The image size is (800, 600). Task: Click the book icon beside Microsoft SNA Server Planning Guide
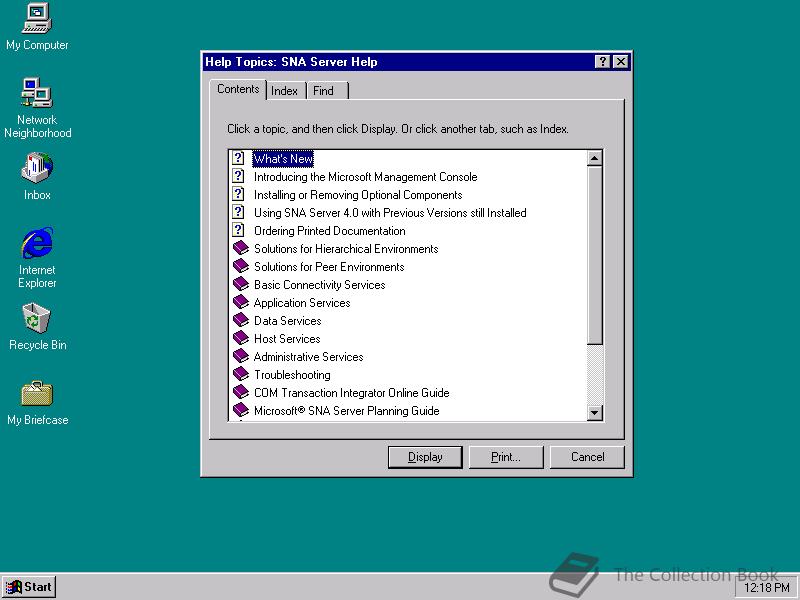(x=241, y=410)
